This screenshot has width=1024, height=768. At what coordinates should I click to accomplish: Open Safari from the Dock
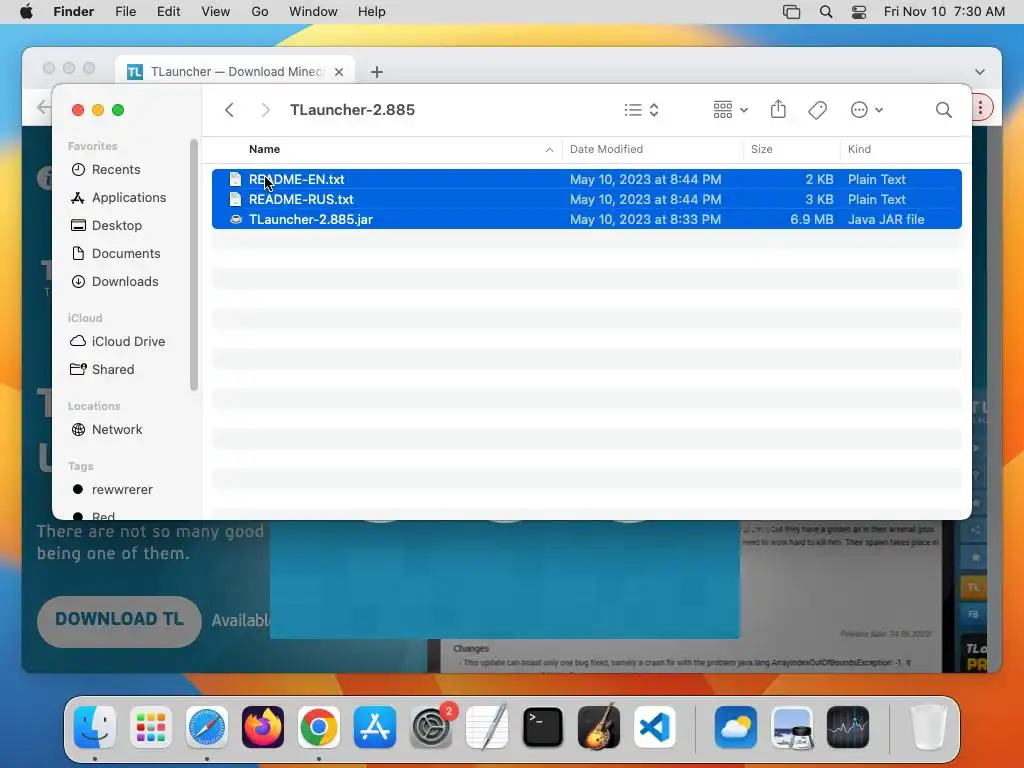click(x=207, y=727)
